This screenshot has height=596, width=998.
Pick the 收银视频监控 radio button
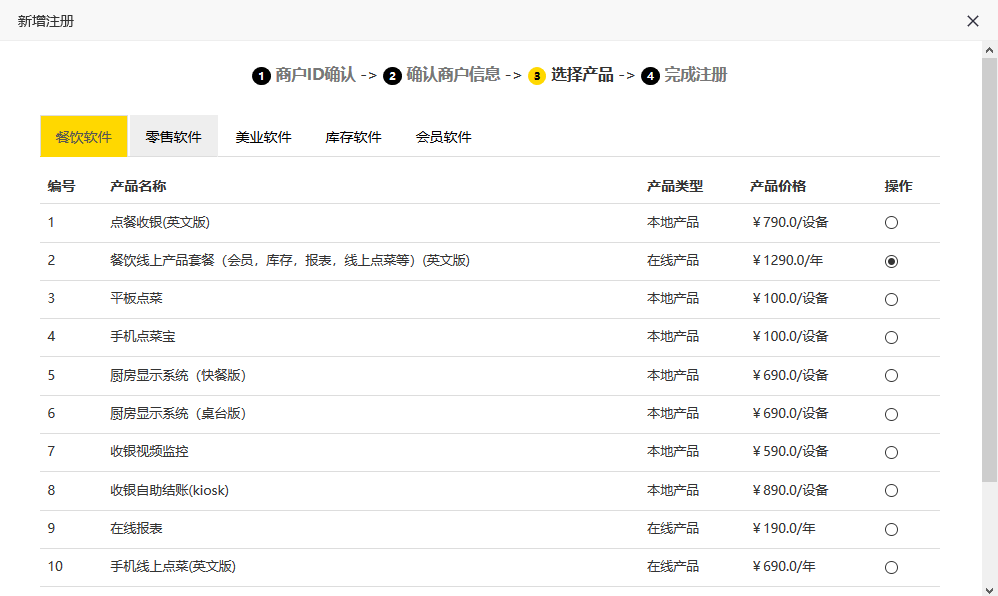click(891, 453)
